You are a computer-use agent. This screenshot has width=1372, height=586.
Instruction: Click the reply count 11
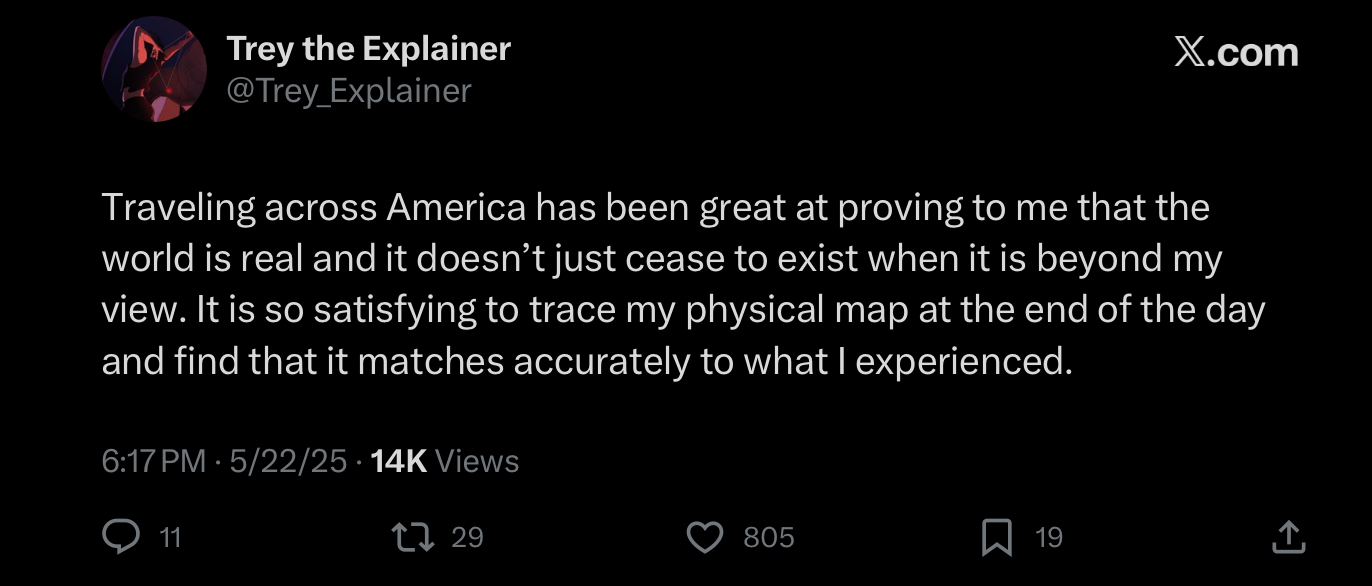pos(170,538)
